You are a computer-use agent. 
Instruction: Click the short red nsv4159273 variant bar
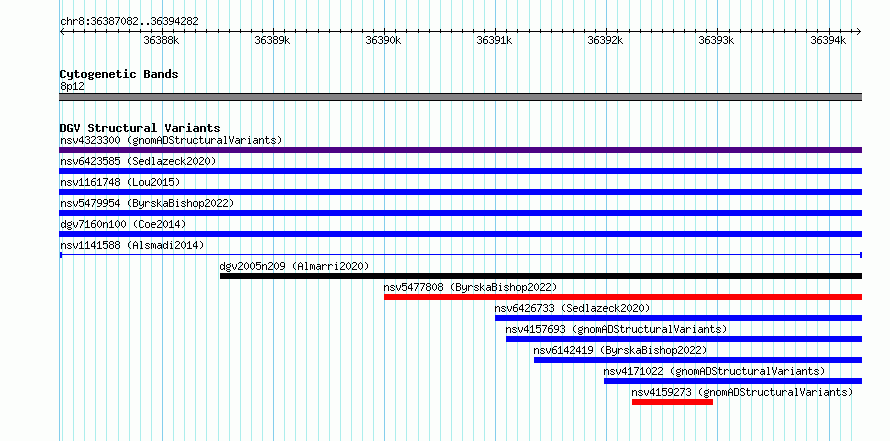point(672,402)
